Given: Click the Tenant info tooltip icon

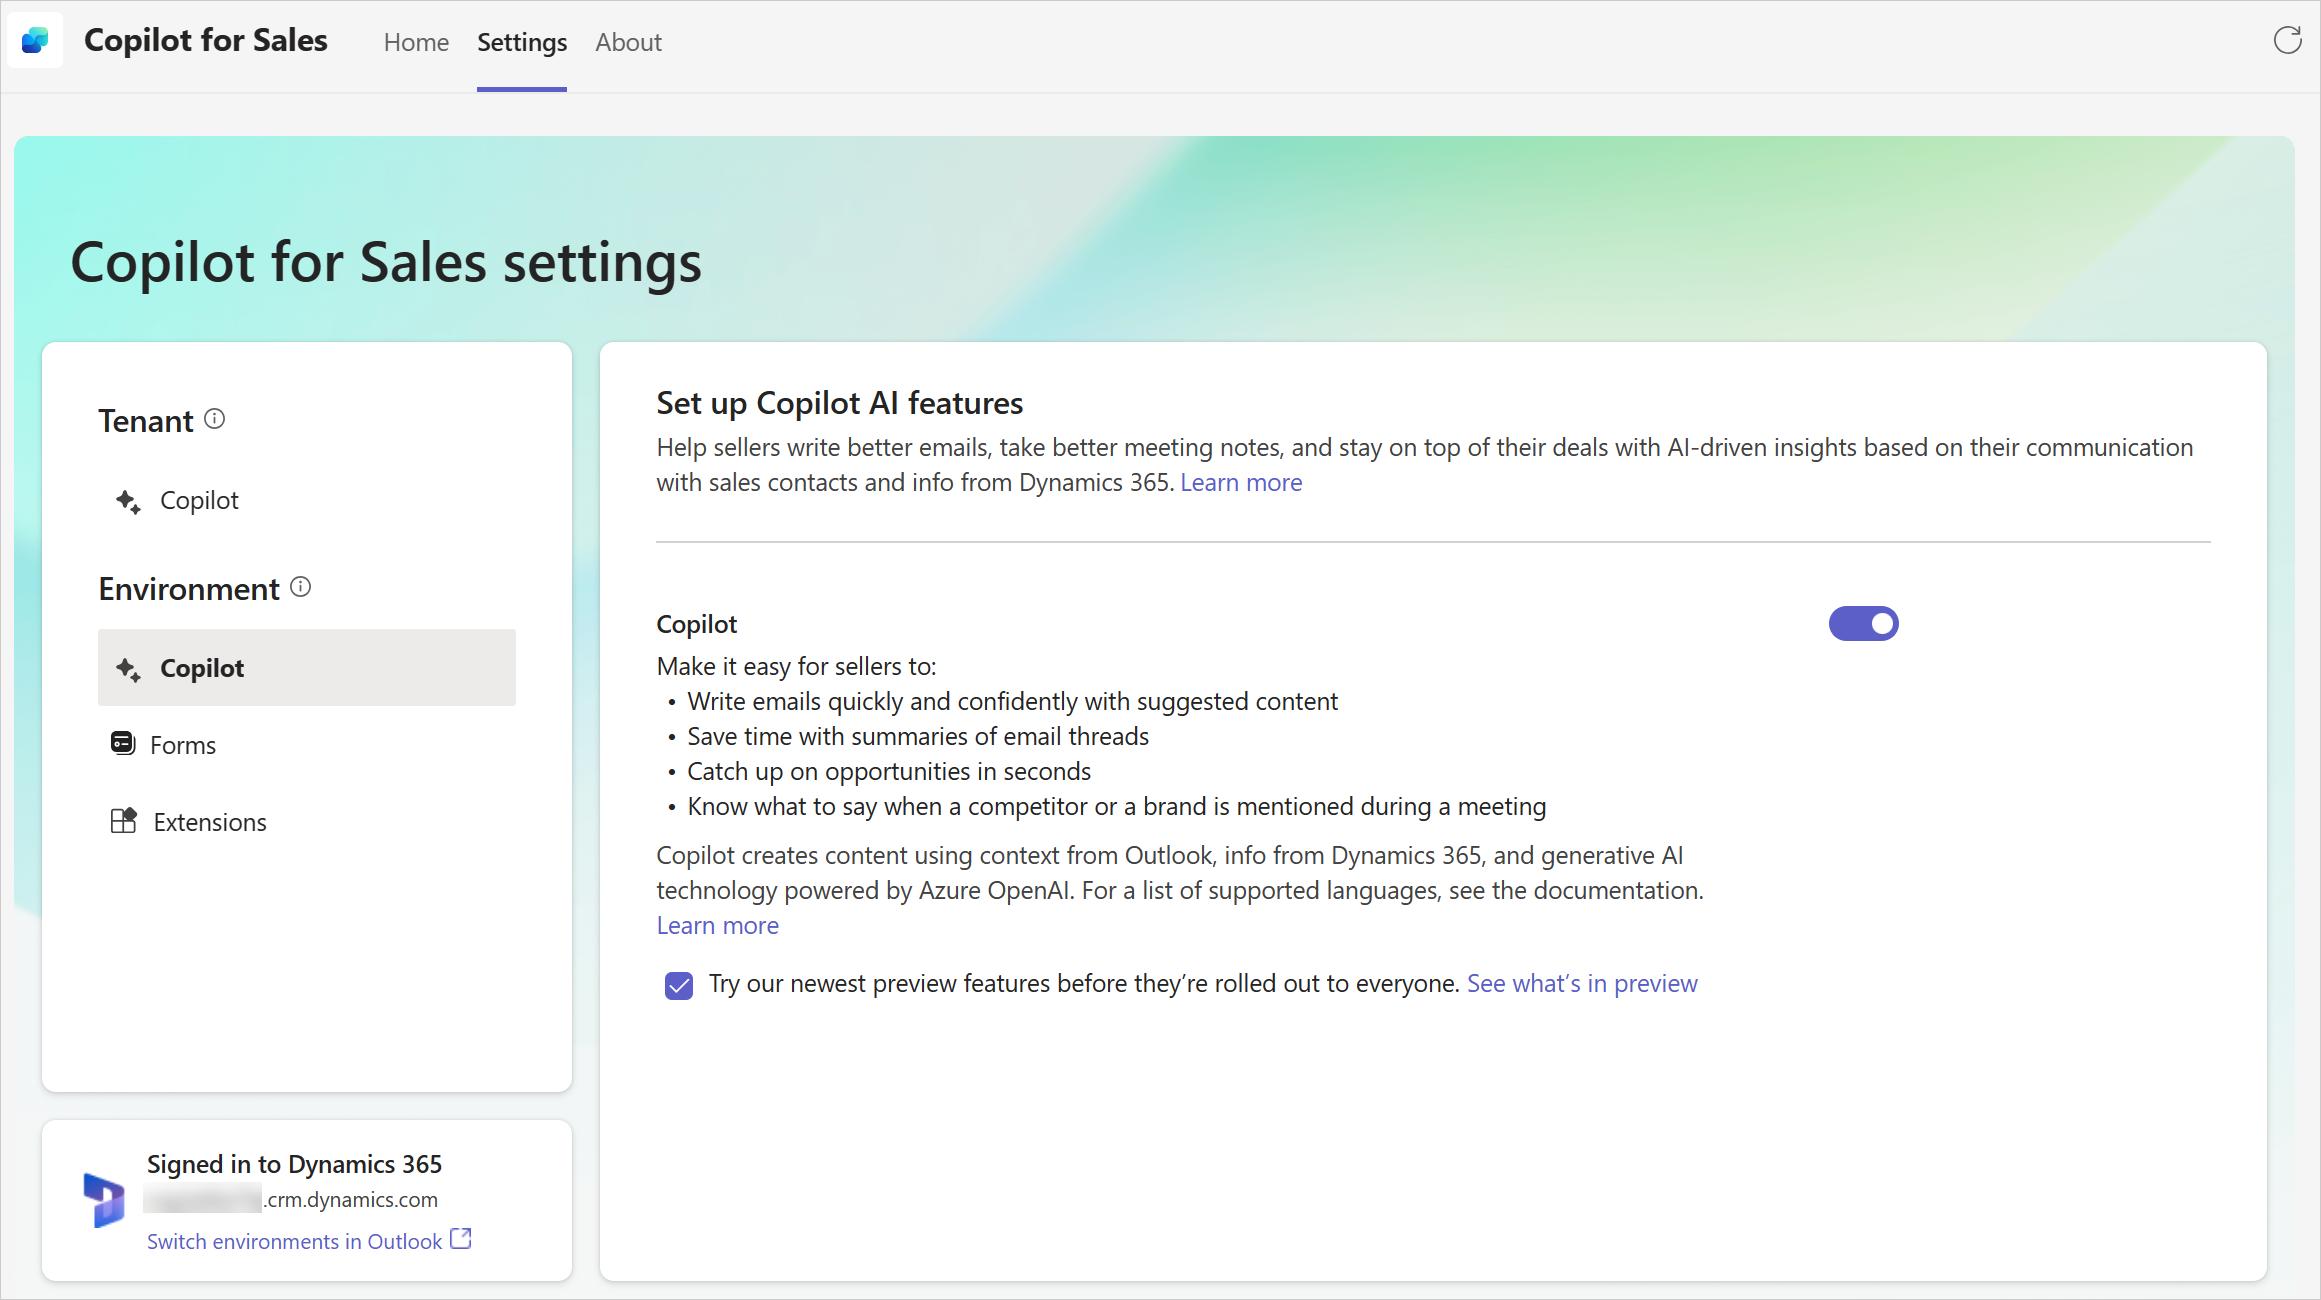Looking at the screenshot, I should (215, 419).
